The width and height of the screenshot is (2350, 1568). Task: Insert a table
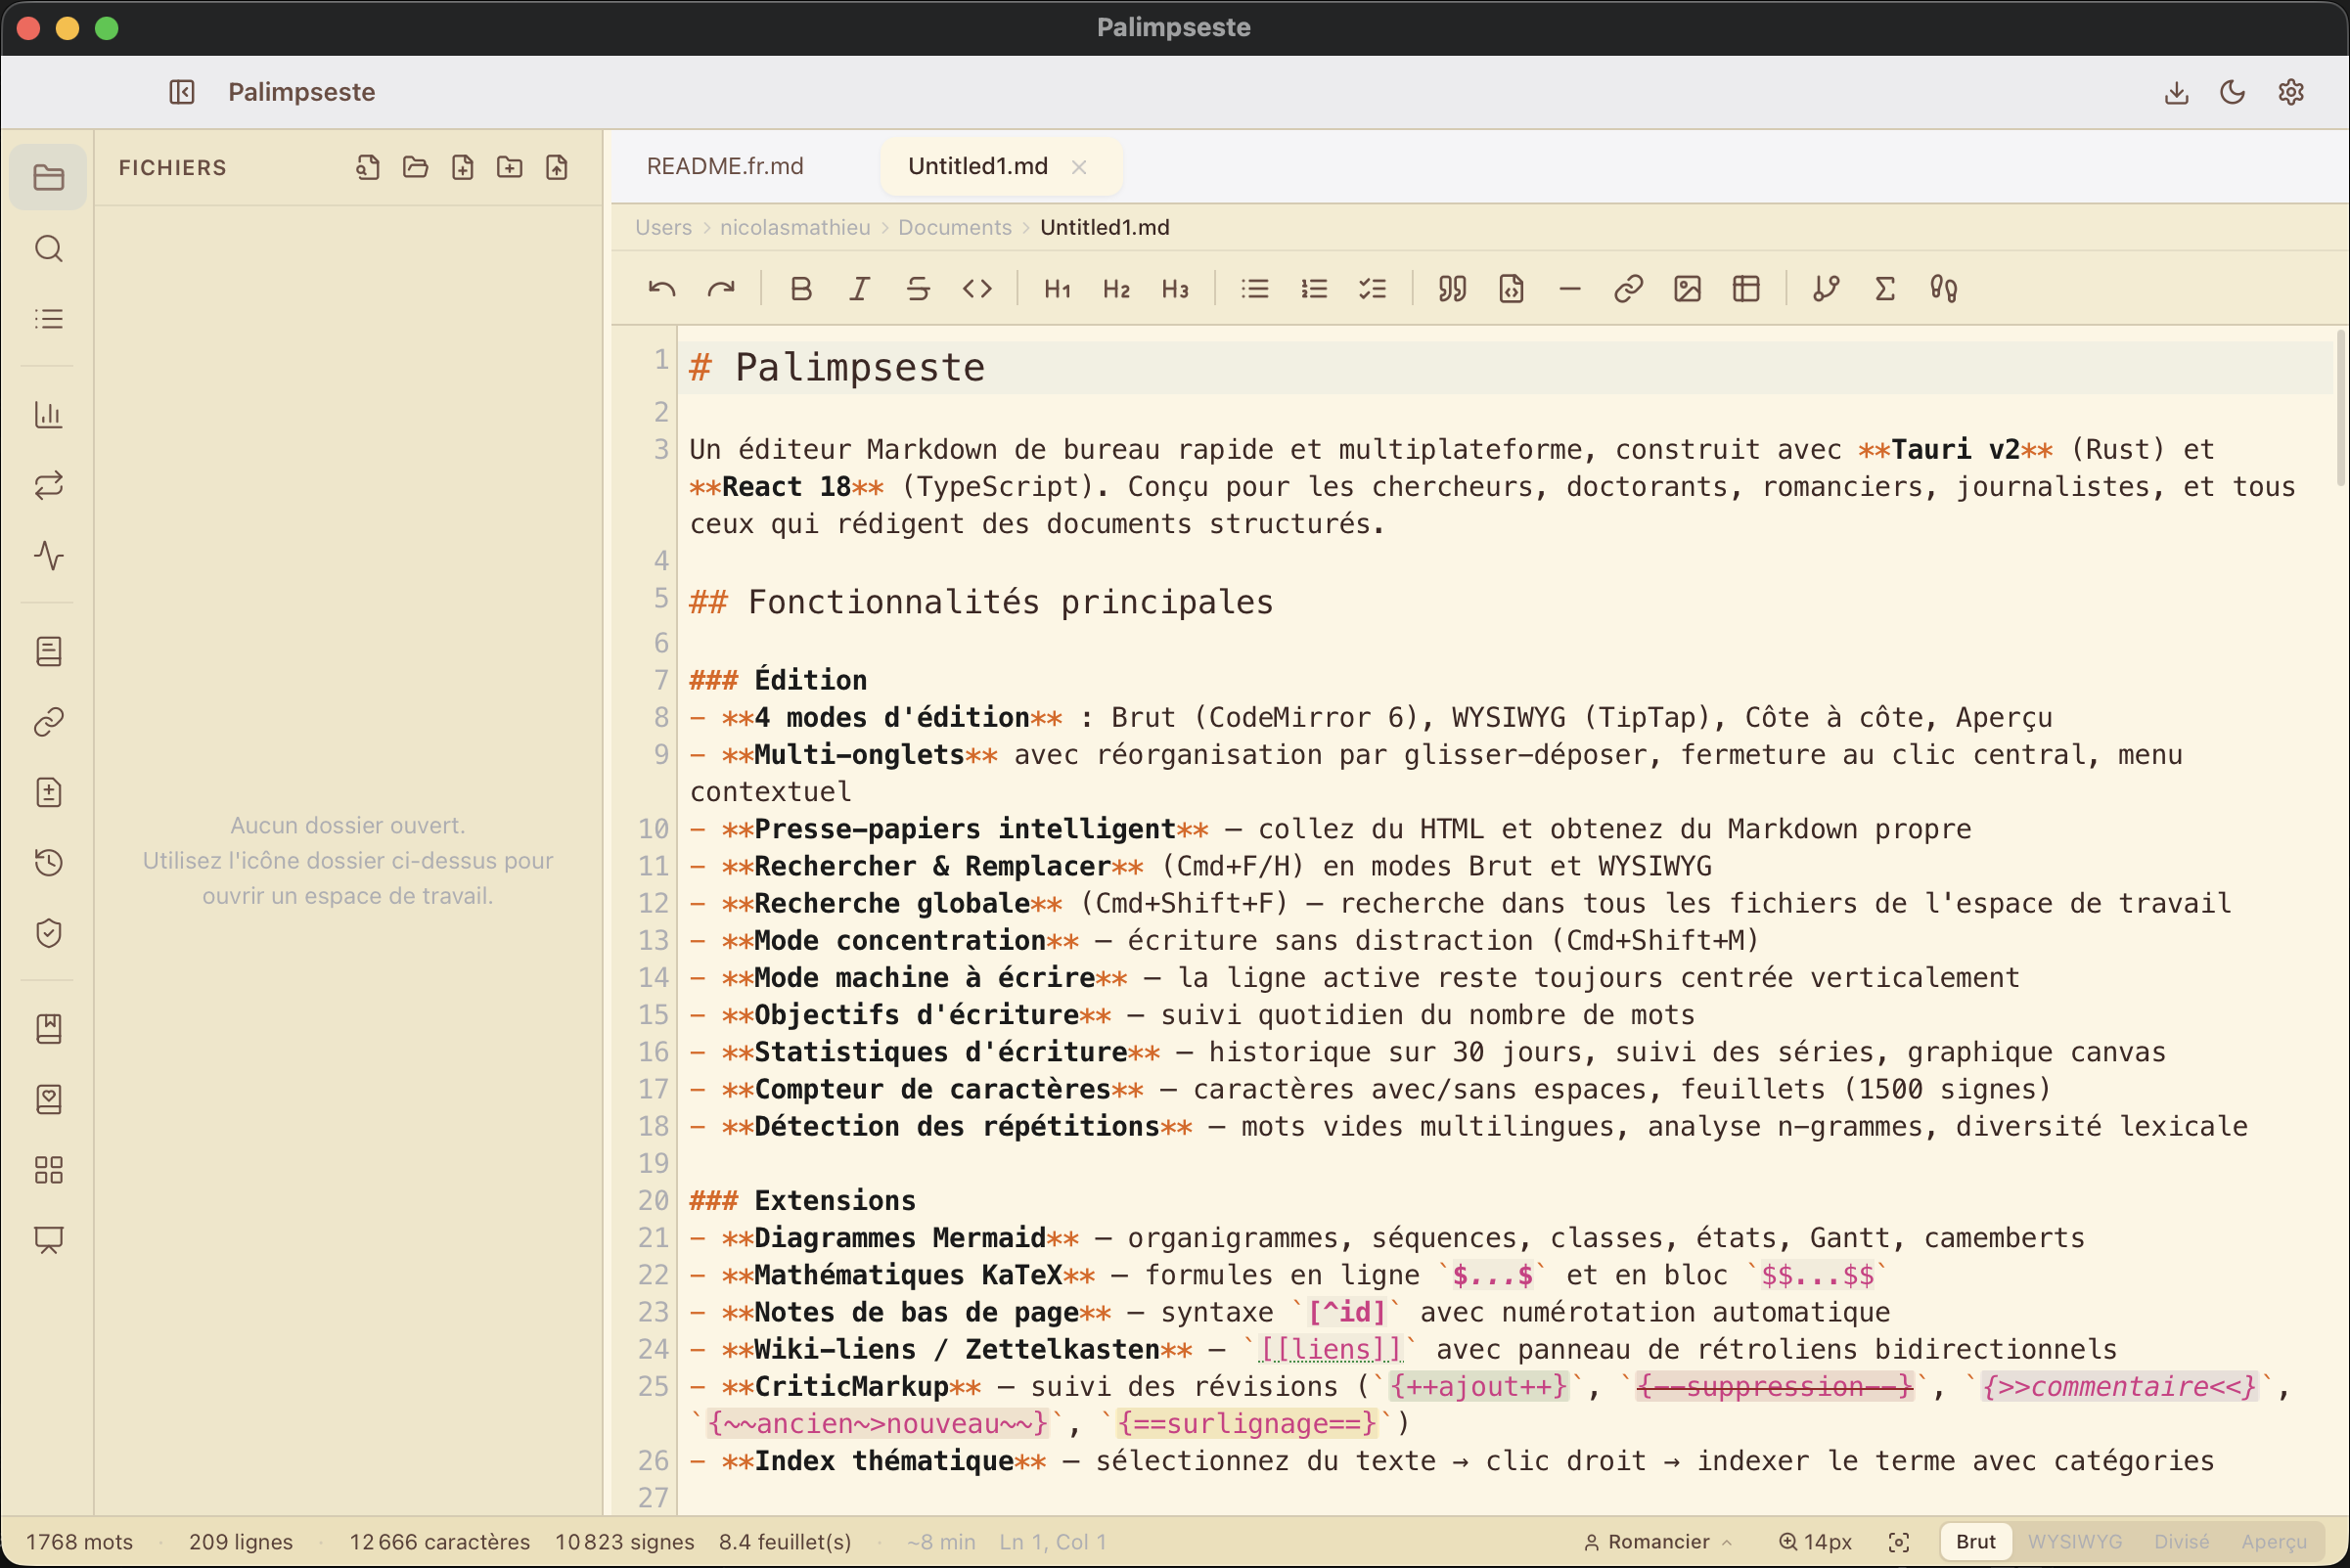1746,289
